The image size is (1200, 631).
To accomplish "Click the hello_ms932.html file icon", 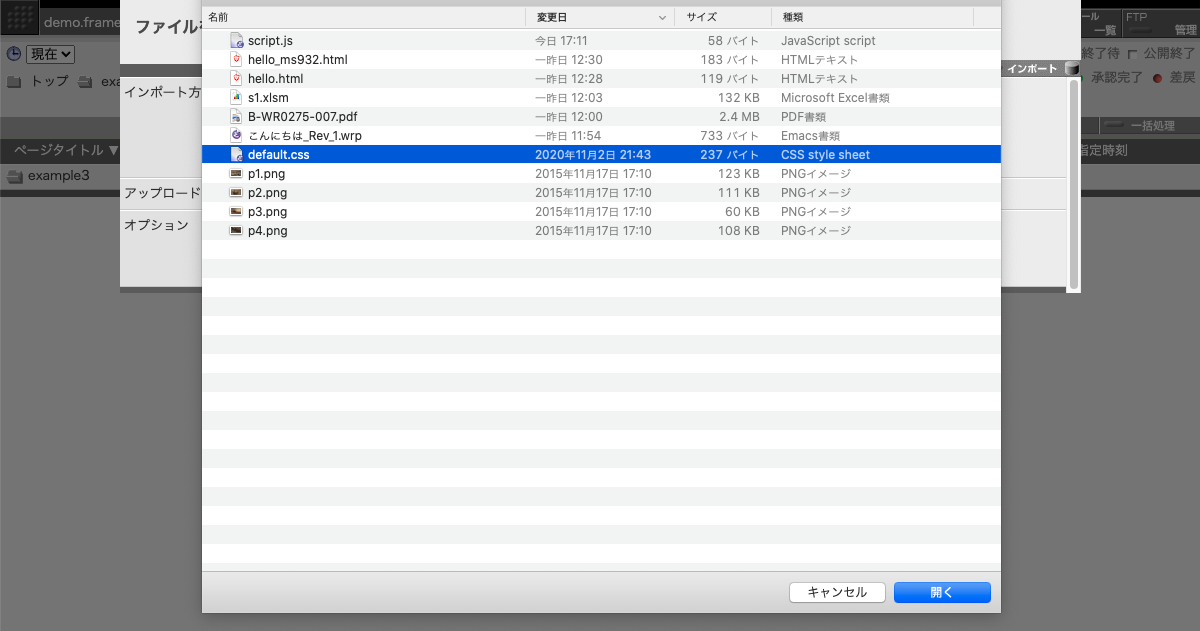I will click(236, 60).
